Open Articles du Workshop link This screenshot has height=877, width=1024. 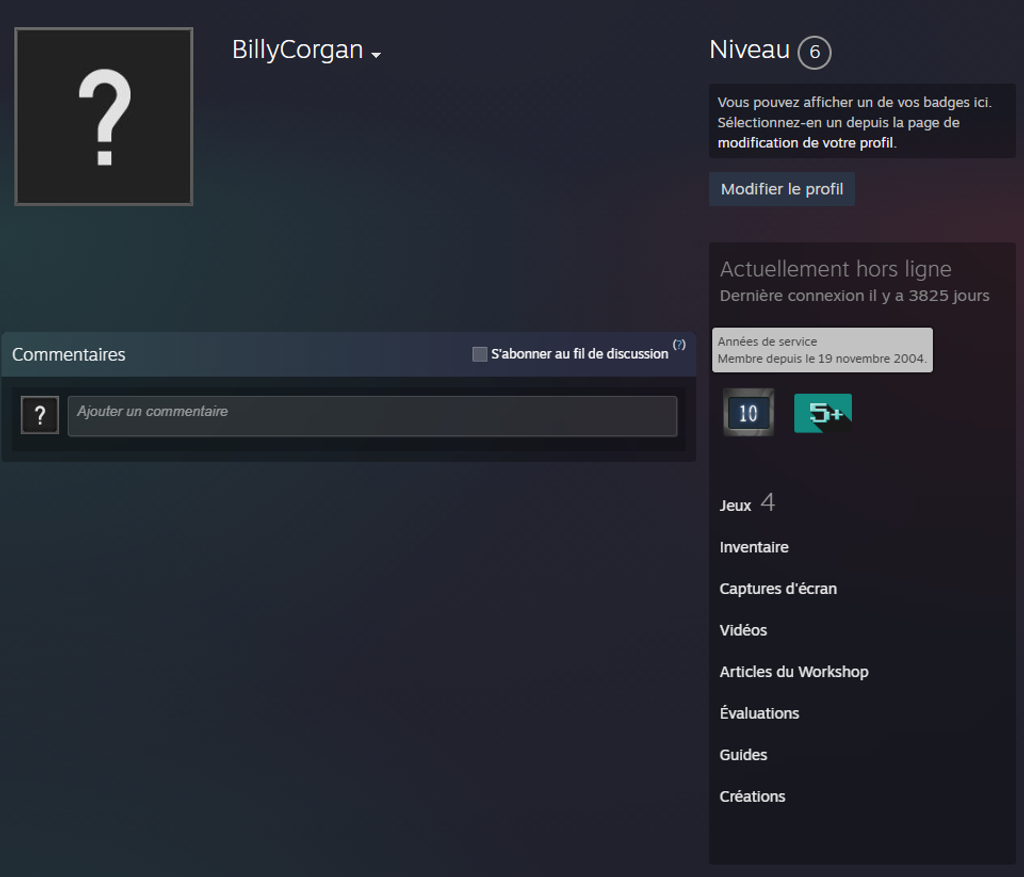pyautogui.click(x=793, y=672)
